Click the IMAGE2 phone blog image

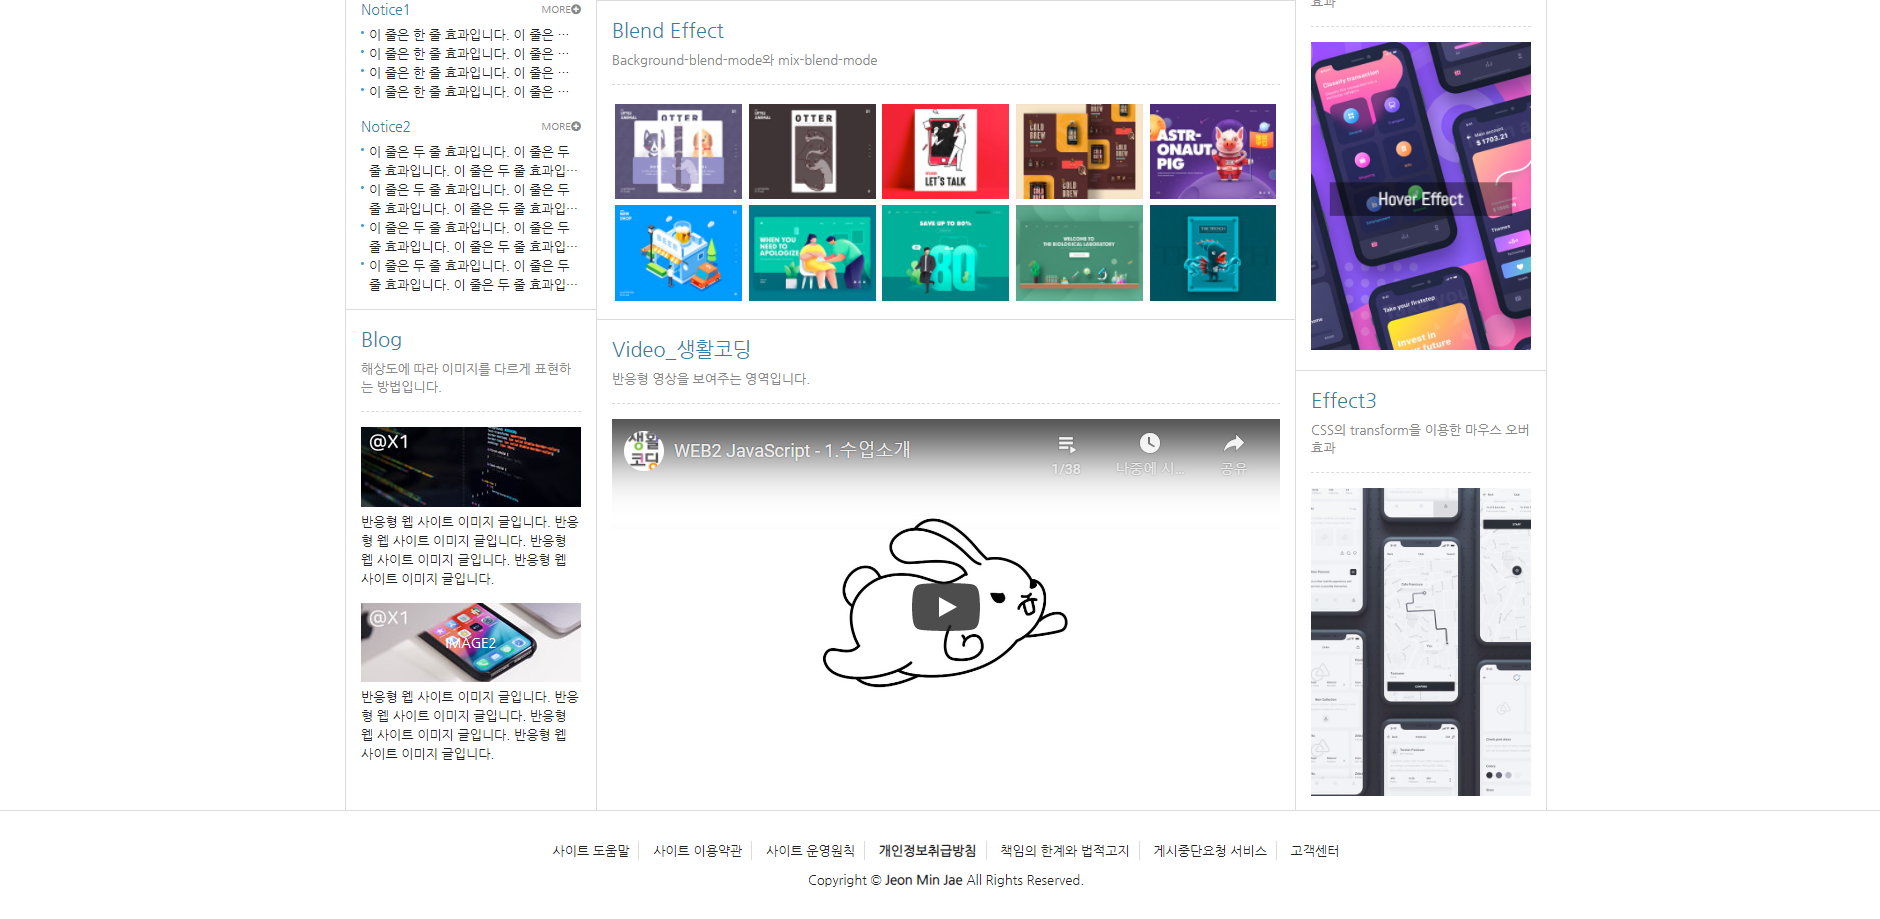471,642
